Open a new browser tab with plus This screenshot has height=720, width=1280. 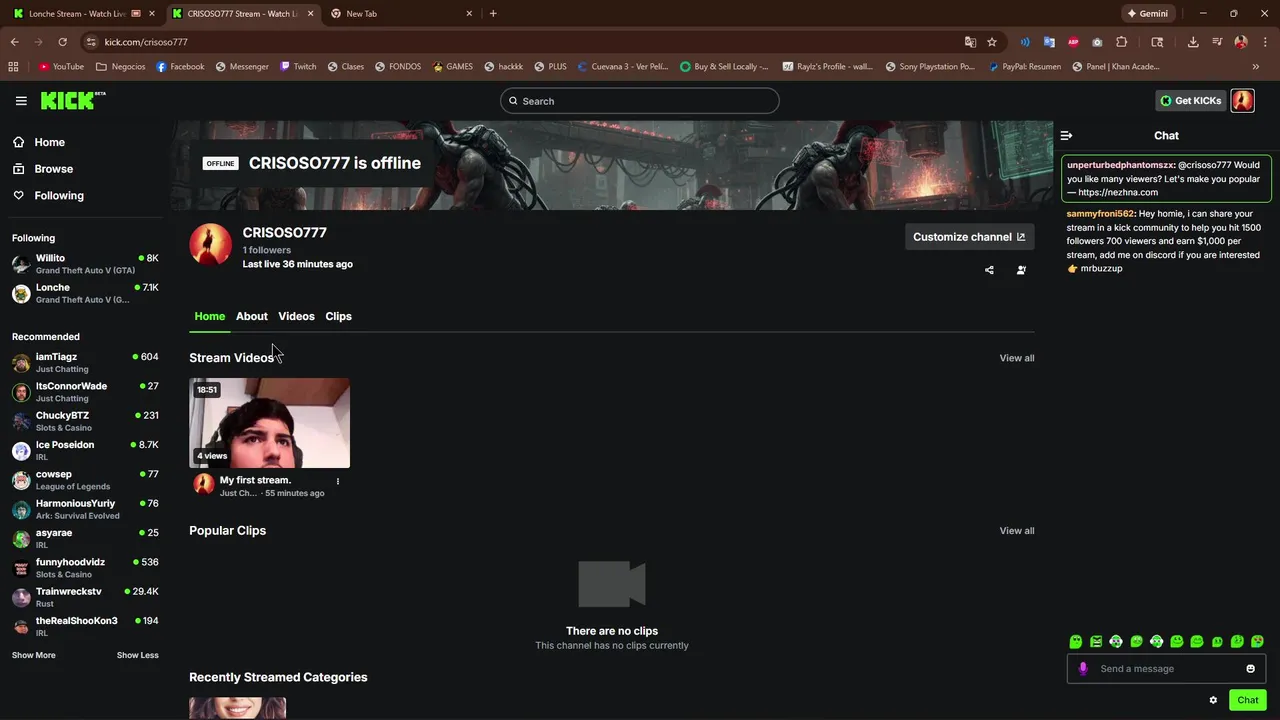pyautogui.click(x=493, y=13)
